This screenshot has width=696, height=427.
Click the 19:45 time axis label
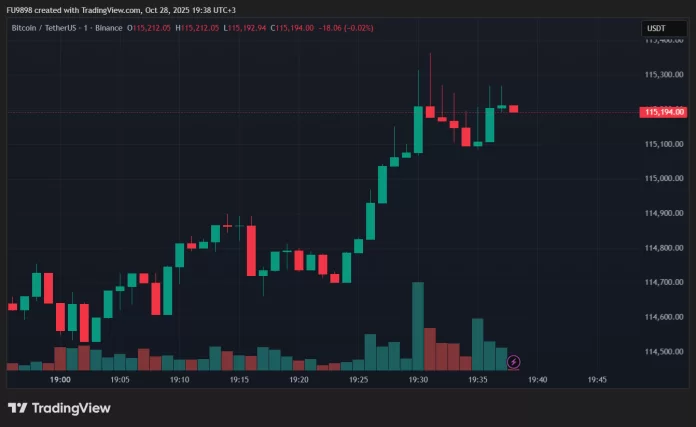(x=597, y=380)
